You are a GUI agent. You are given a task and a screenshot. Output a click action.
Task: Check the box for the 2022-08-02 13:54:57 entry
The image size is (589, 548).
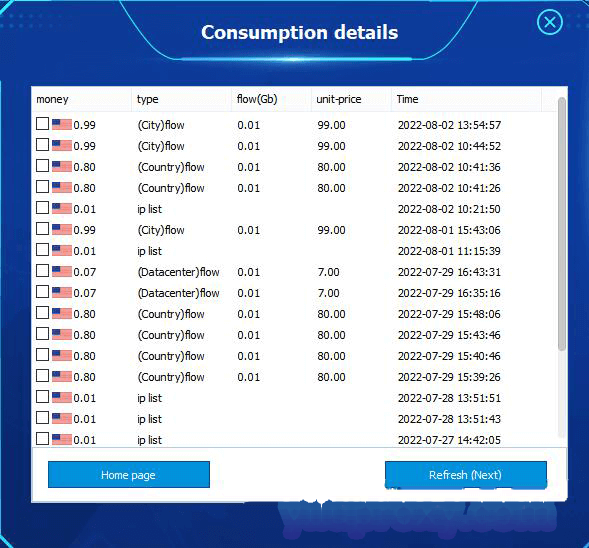click(x=42, y=124)
